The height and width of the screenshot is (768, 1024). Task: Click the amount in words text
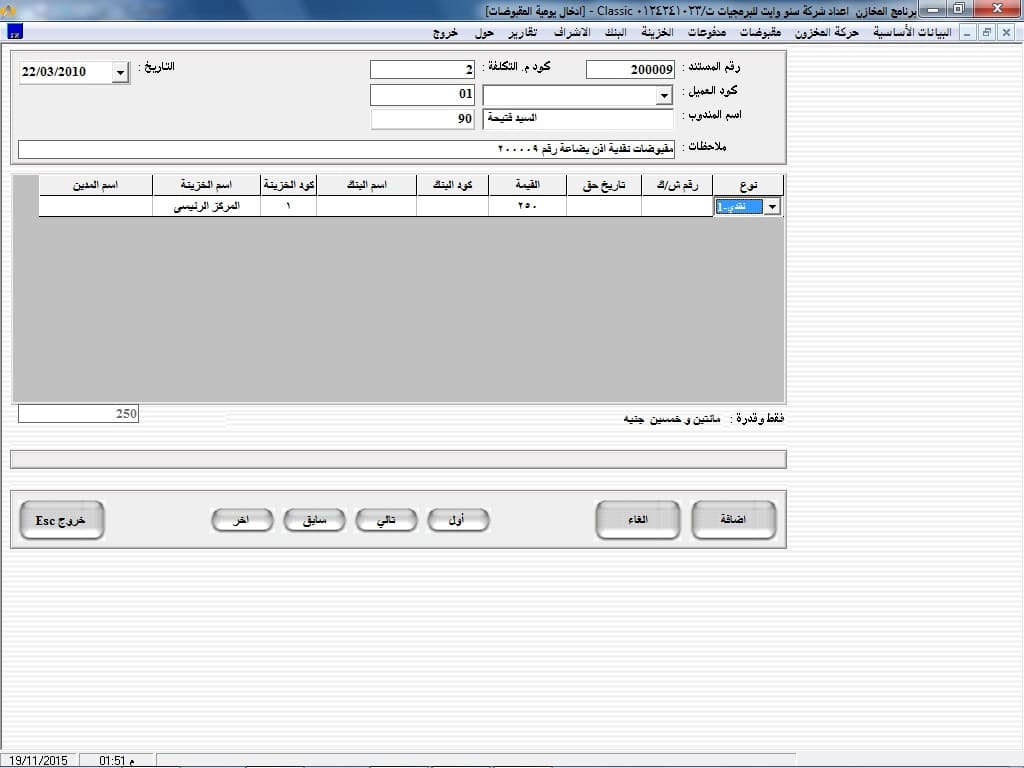click(x=671, y=419)
